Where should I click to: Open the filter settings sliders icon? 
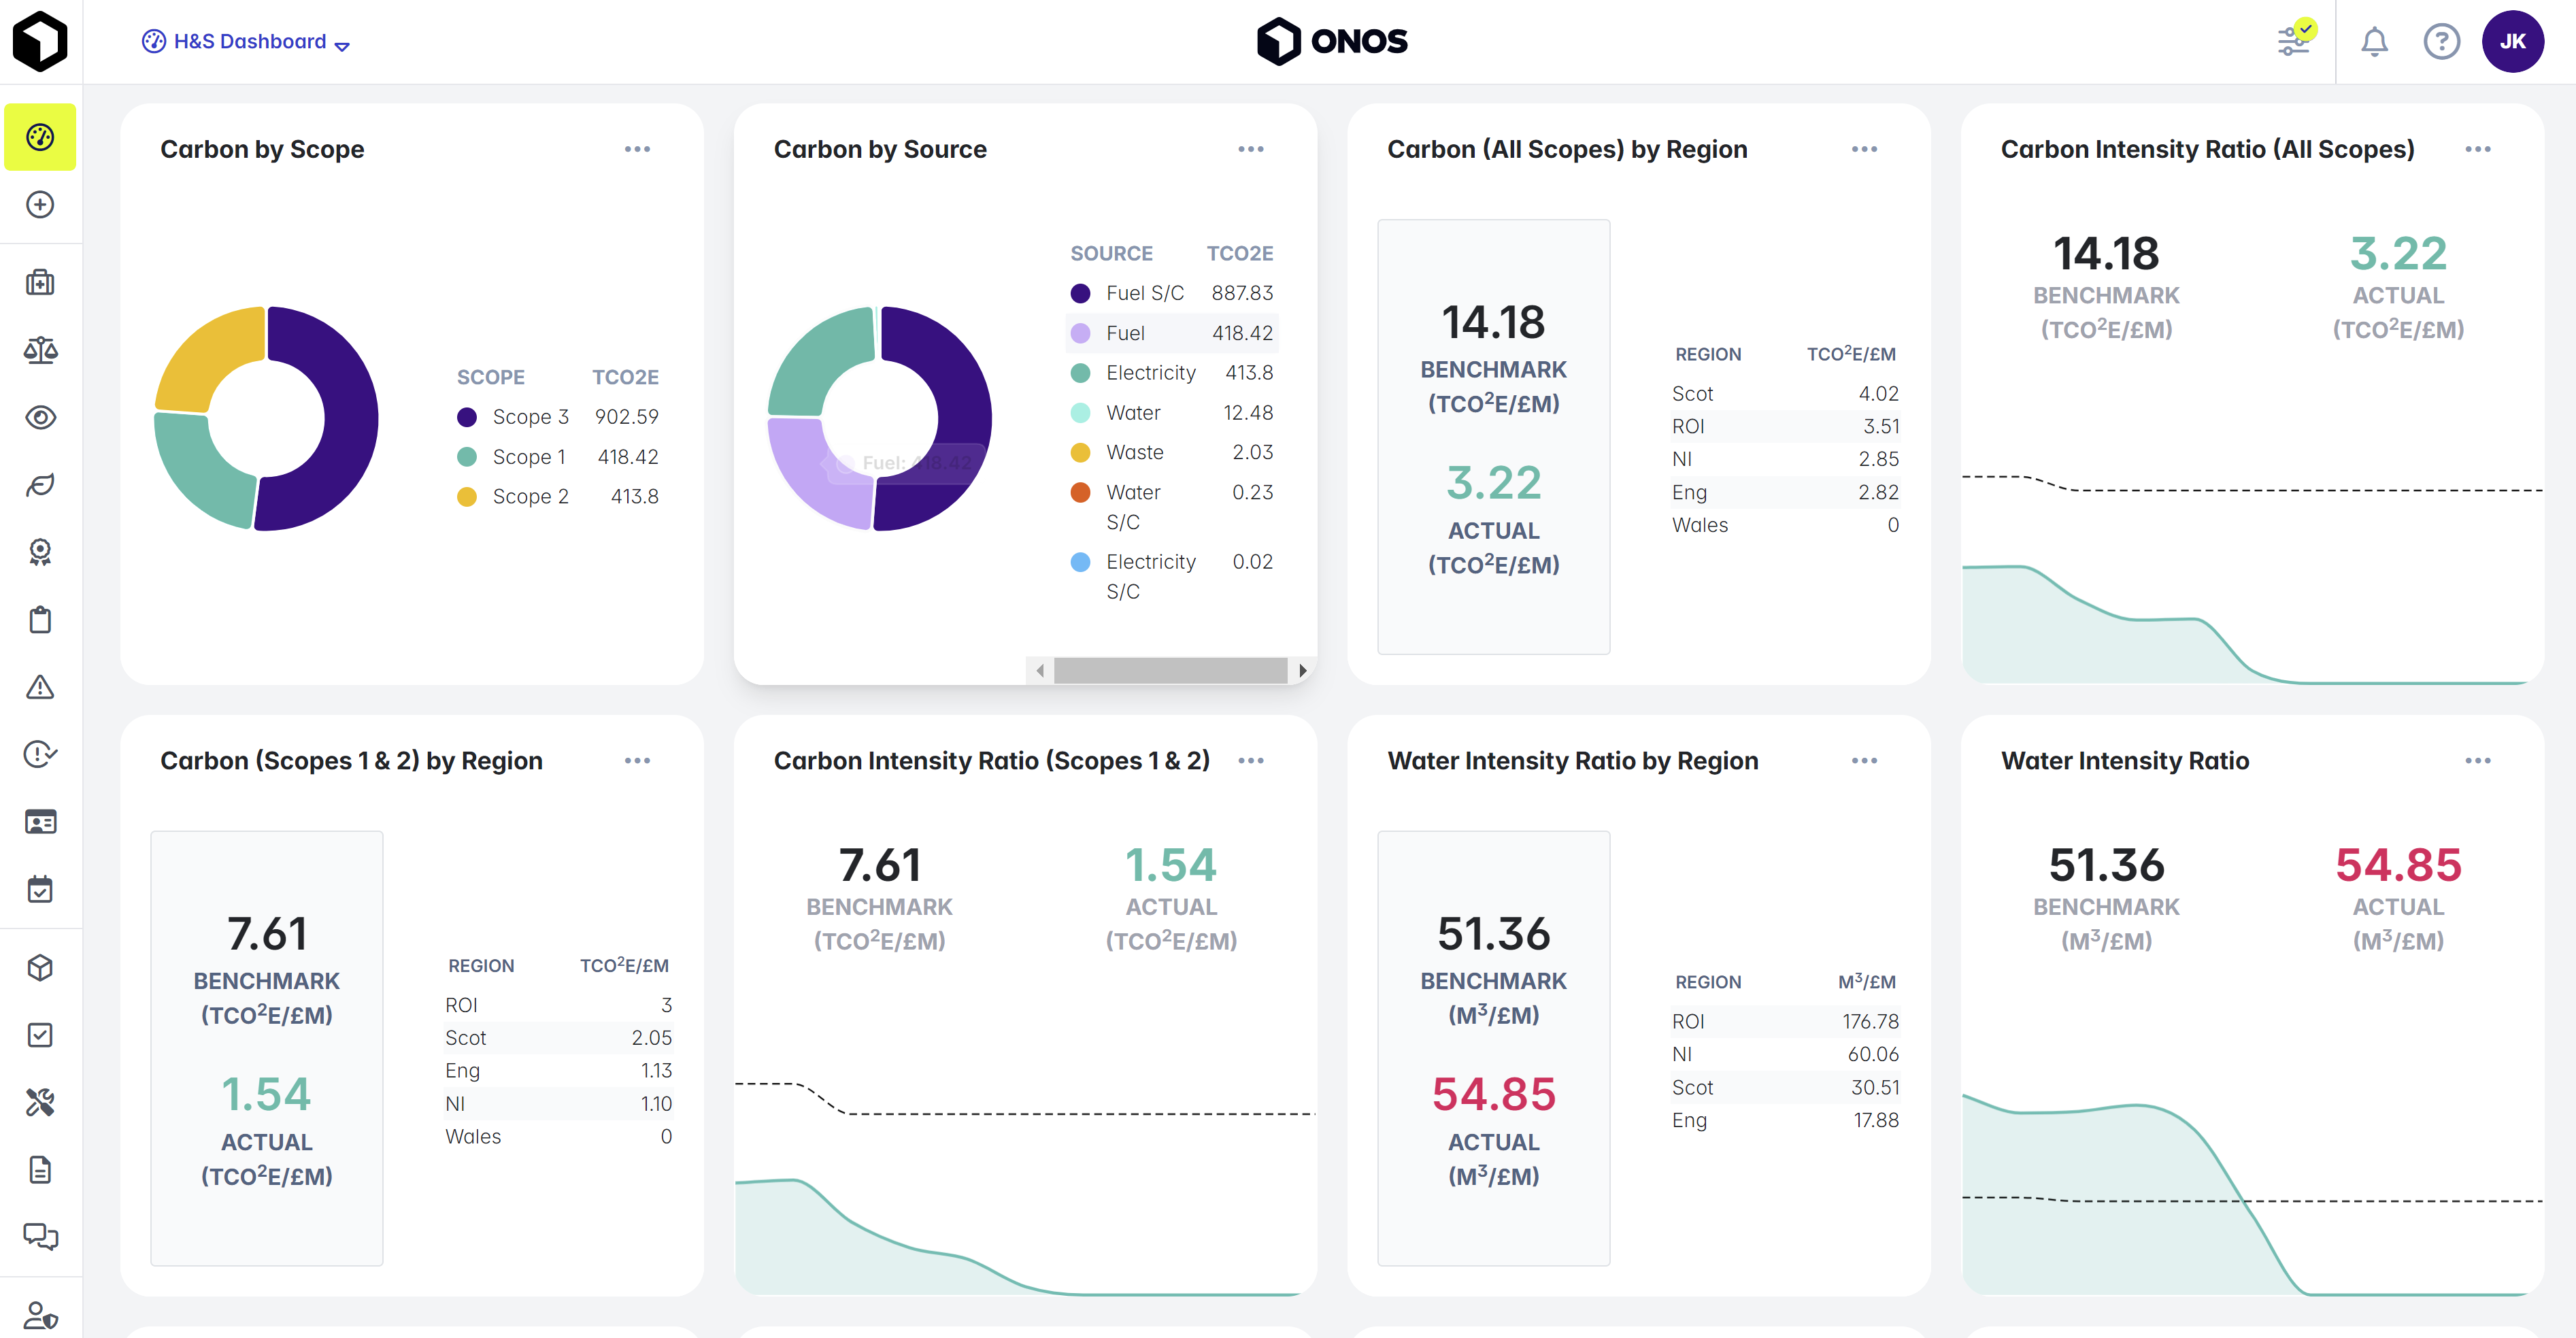2294,41
